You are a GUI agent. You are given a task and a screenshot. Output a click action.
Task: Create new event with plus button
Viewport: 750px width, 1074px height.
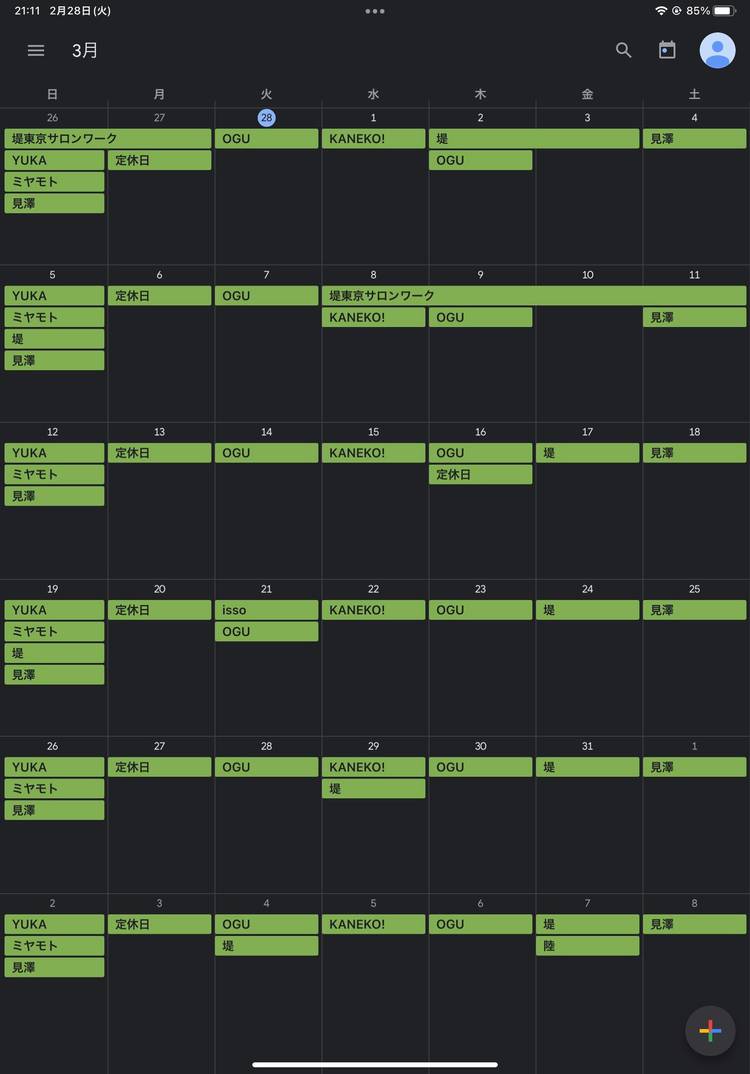[x=710, y=1030]
